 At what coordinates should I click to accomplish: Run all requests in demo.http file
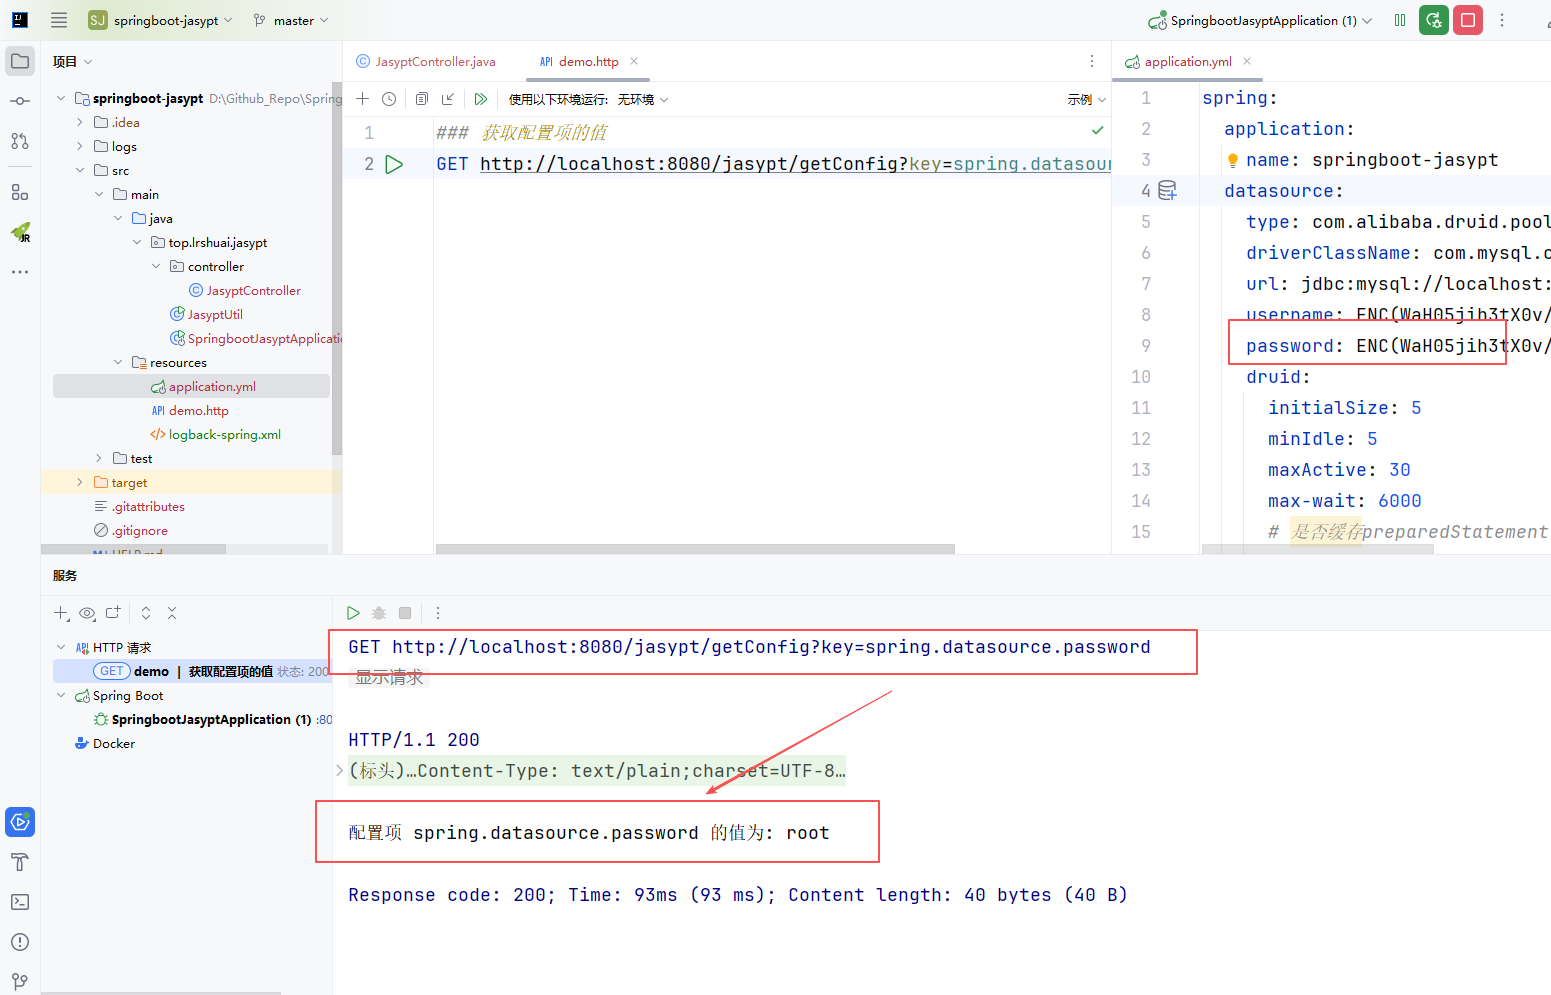tap(481, 99)
